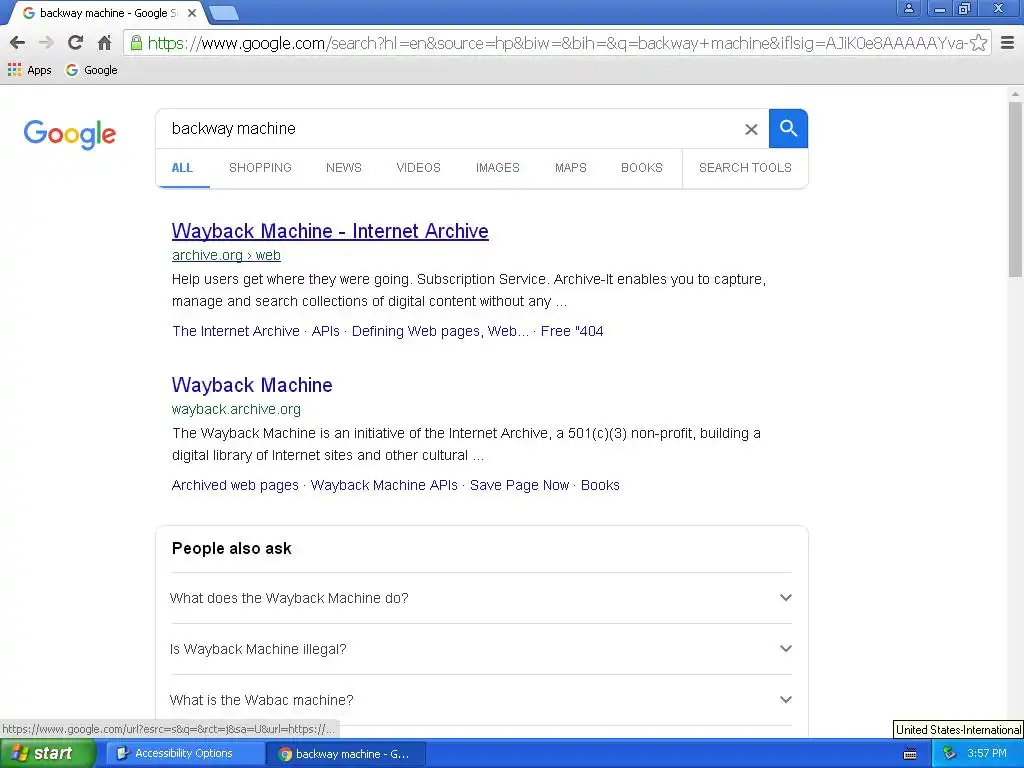Select the ALL results tab
Image resolution: width=1024 pixels, height=768 pixels.
coord(182,168)
